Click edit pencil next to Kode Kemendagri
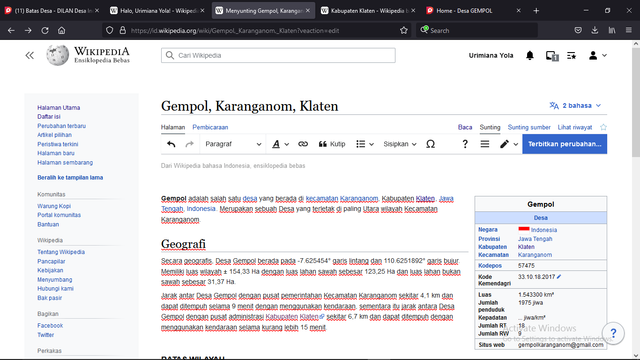The width and height of the screenshot is (640, 360). [559, 277]
